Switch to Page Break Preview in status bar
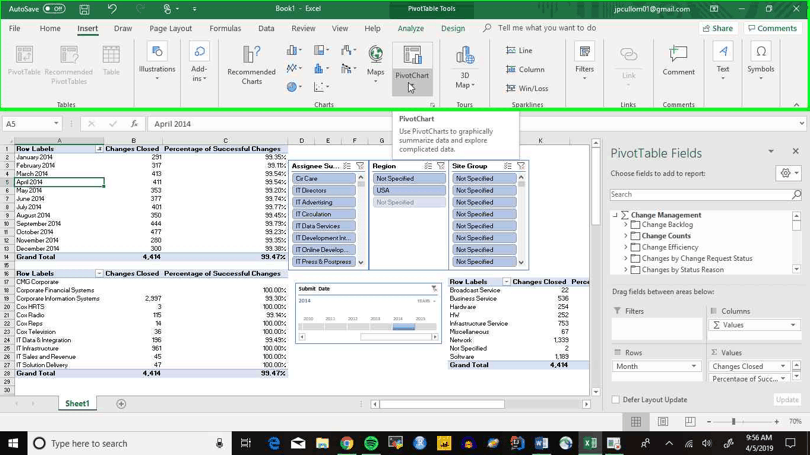 pos(689,422)
